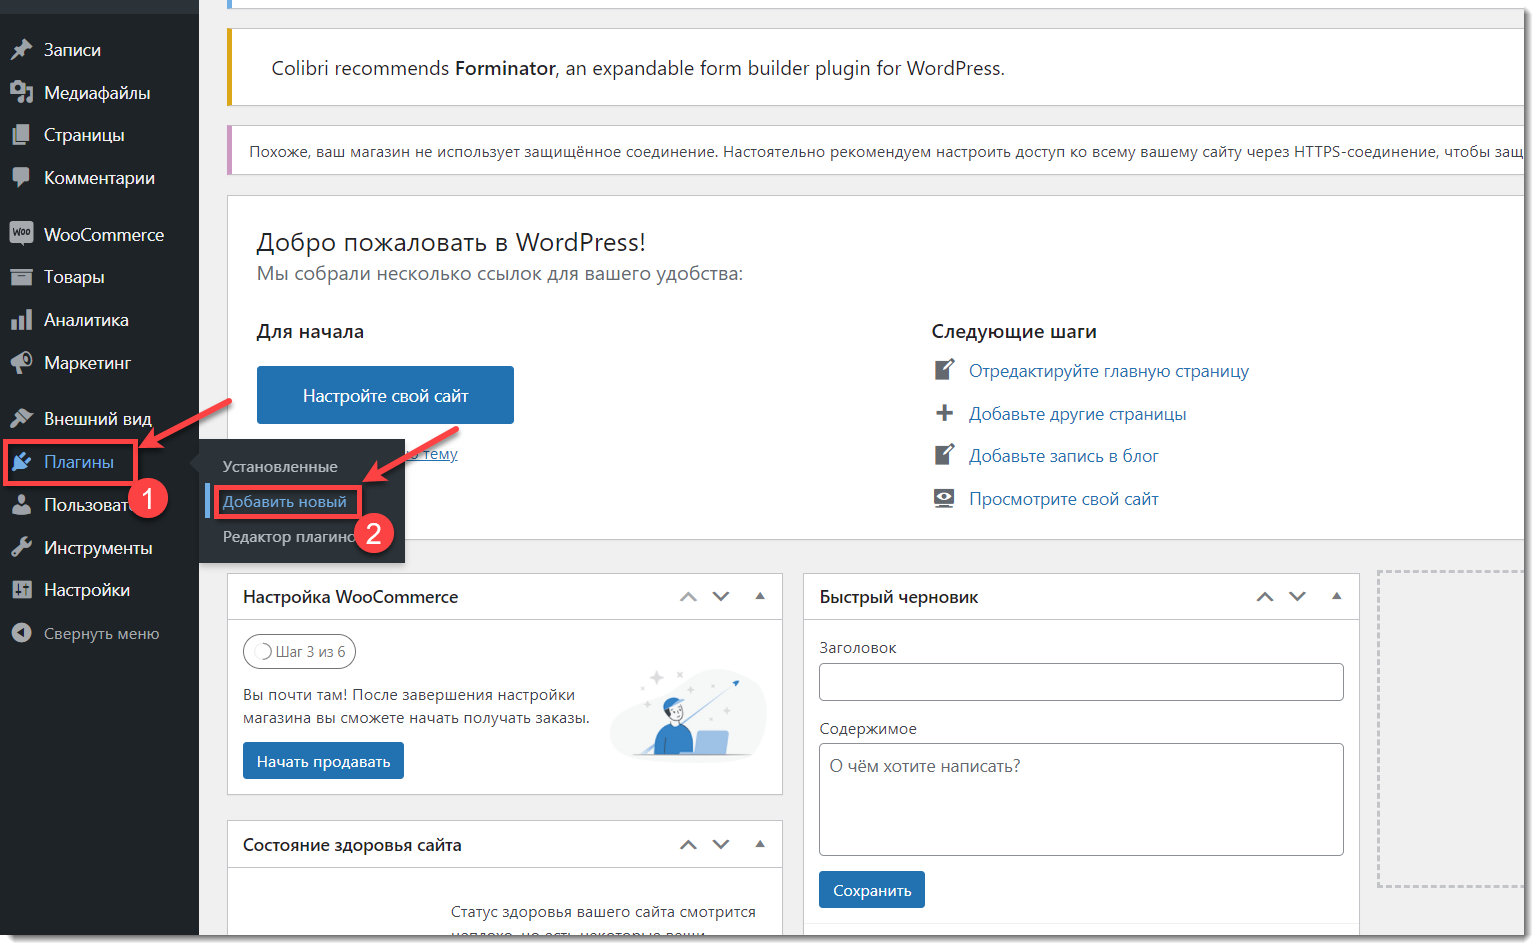
Task: Click the sliders icon beside Настройки
Action: pyautogui.click(x=21, y=590)
